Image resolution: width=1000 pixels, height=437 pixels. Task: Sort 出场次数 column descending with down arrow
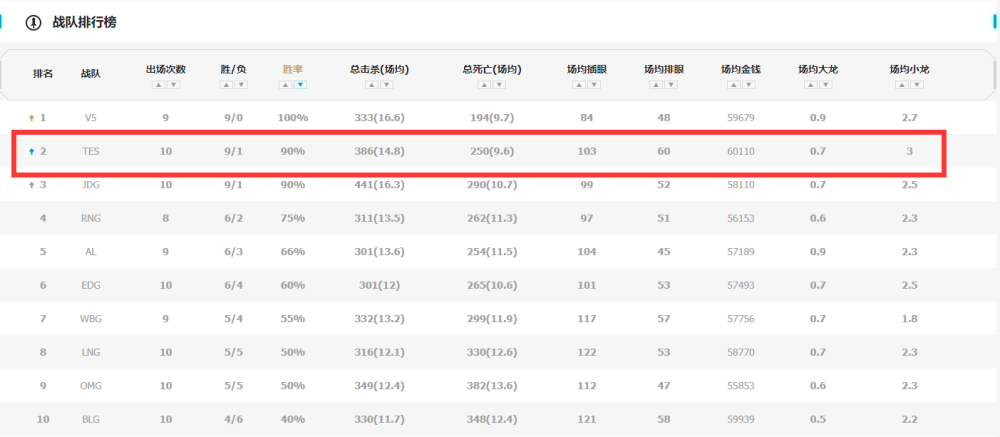coord(173,85)
